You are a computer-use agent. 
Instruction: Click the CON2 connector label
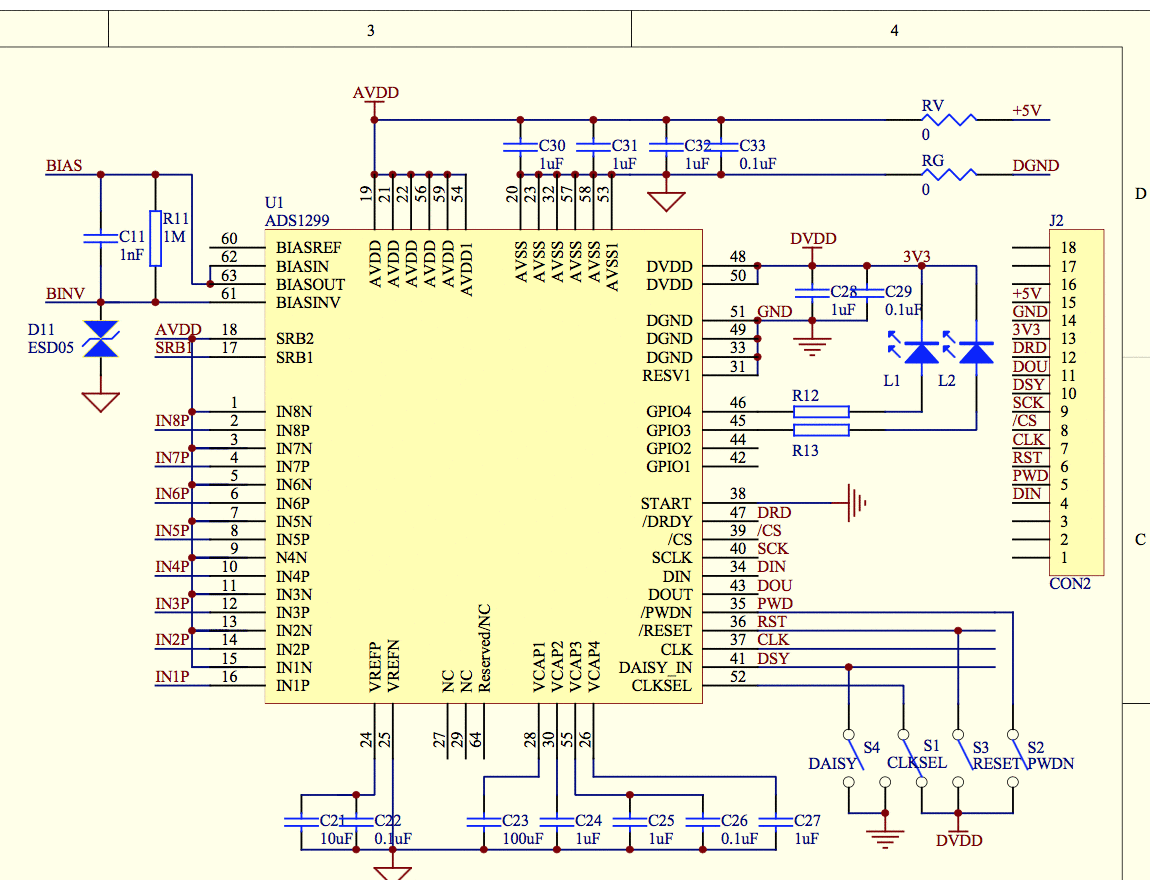point(1070,584)
